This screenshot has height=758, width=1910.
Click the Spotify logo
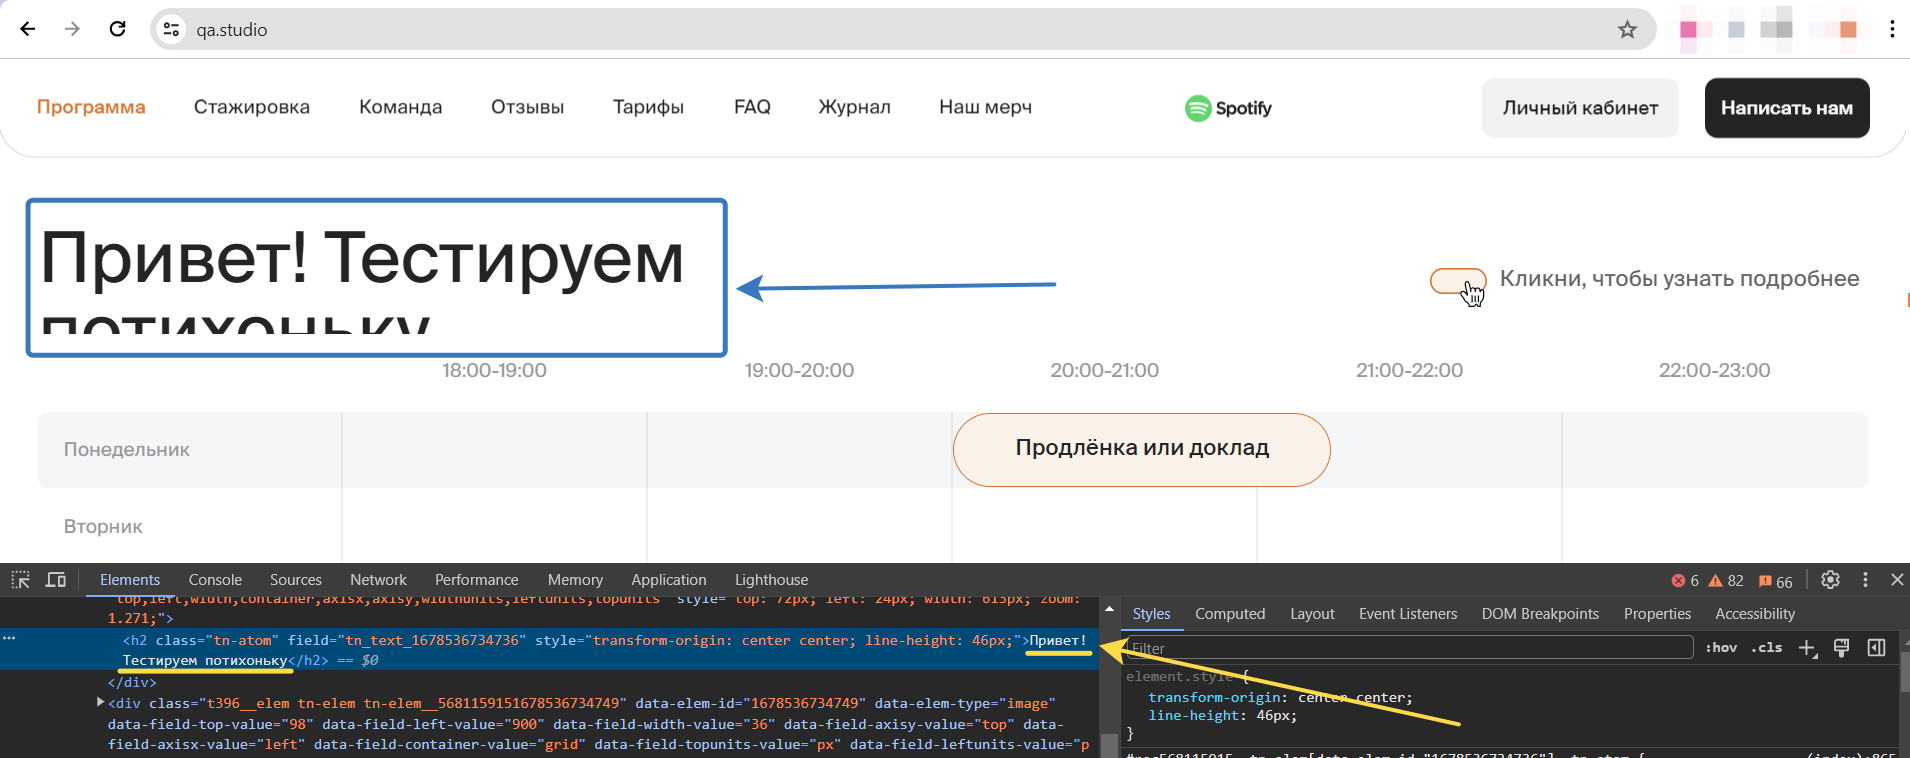(1228, 108)
